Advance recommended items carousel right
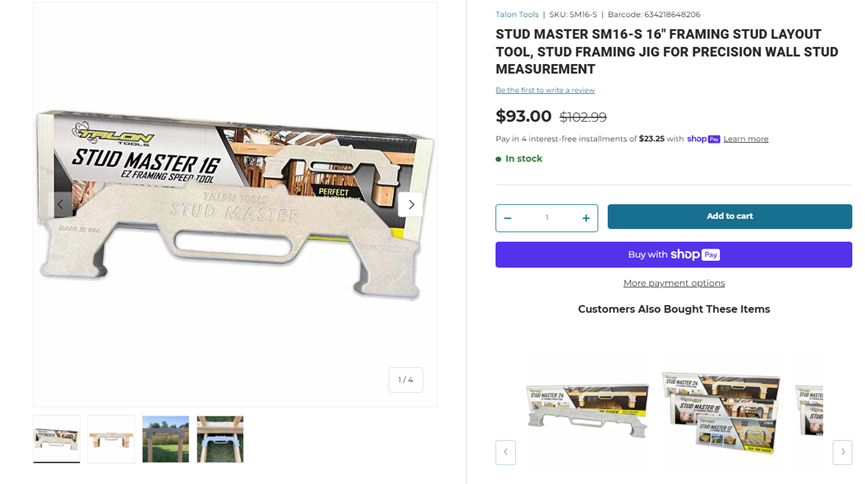 (x=842, y=452)
